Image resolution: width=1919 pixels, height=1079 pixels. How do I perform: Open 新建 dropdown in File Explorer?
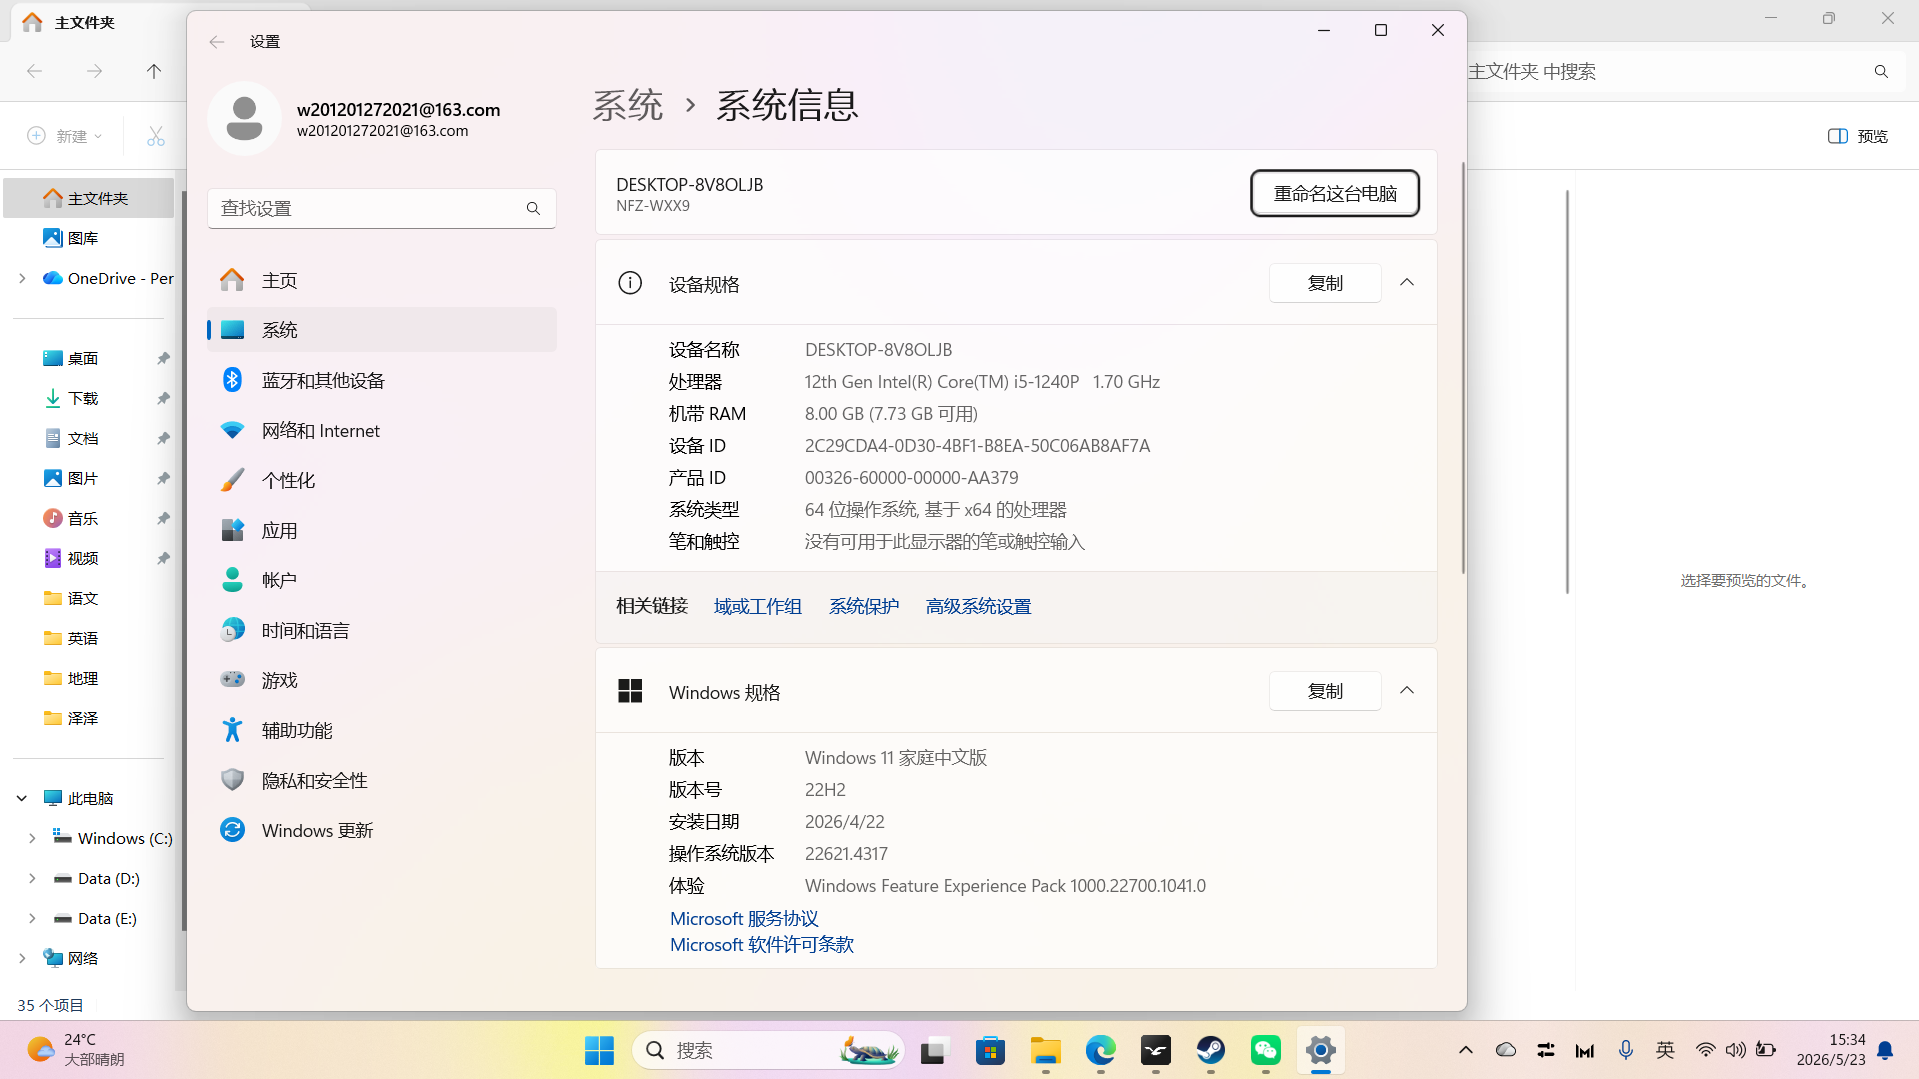click(65, 135)
